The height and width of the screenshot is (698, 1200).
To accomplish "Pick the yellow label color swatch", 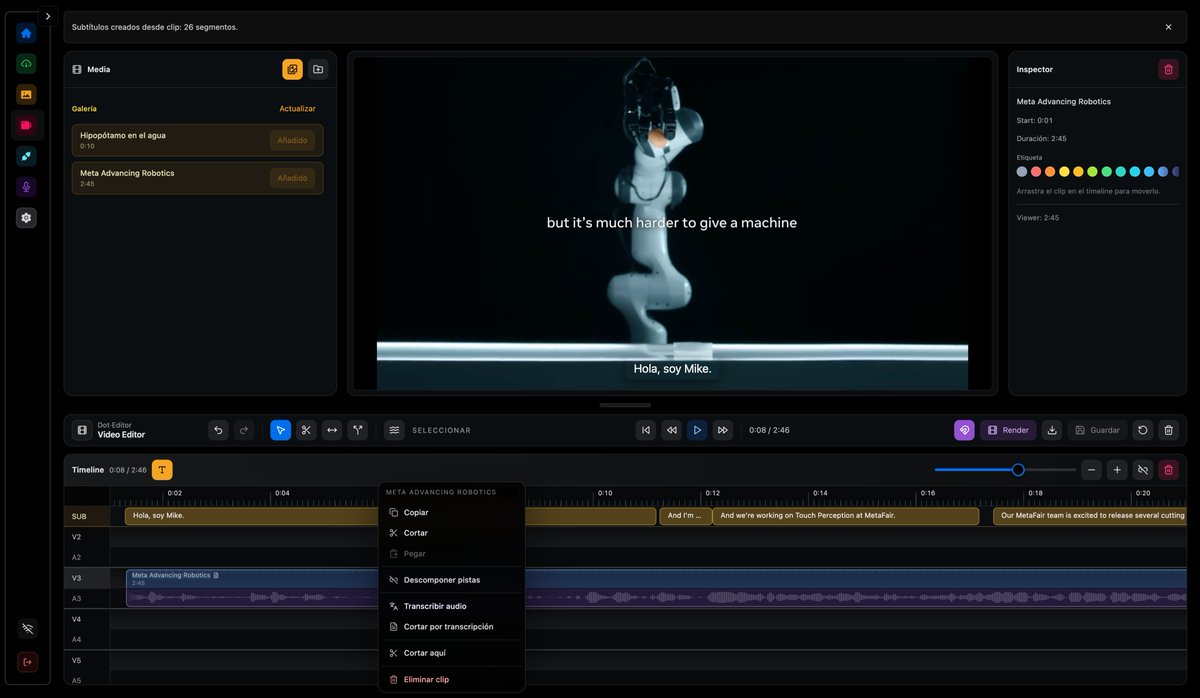I will click(1064, 172).
